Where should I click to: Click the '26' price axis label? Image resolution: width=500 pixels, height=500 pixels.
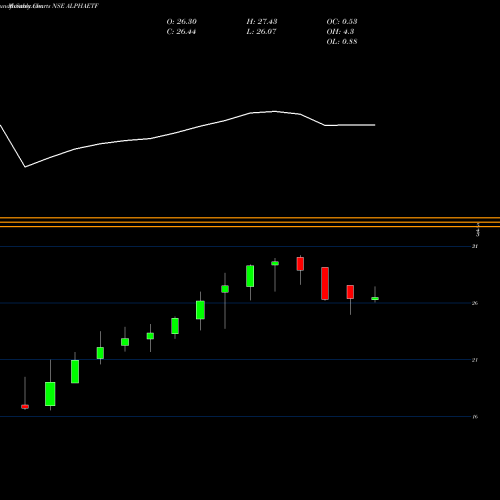[475, 303]
